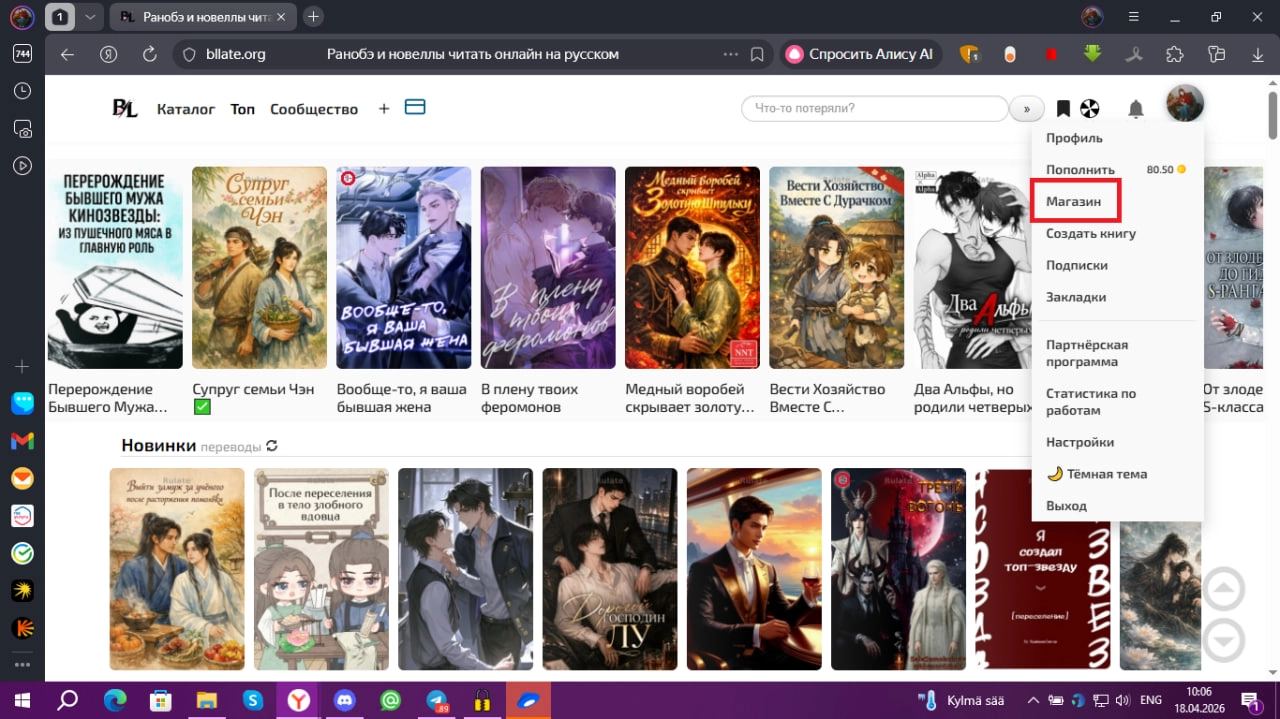Open Telegram from the taskbar
Image resolution: width=1280 pixels, height=719 pixels.
pos(437,700)
